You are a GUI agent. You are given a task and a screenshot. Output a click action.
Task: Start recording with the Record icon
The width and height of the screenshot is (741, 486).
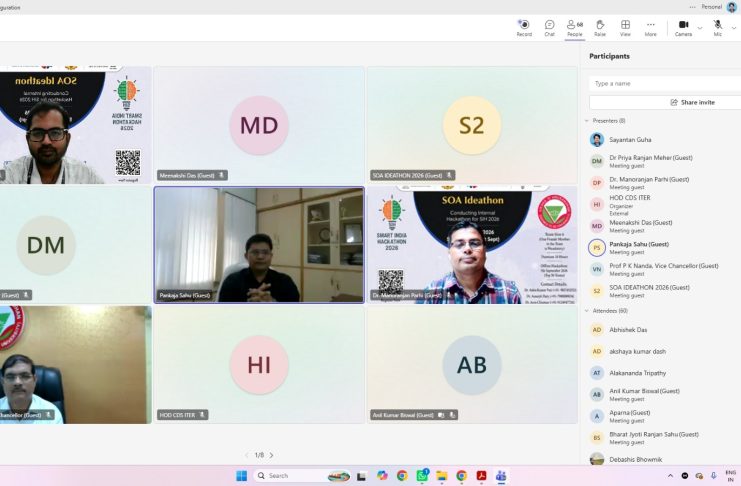coord(524,28)
